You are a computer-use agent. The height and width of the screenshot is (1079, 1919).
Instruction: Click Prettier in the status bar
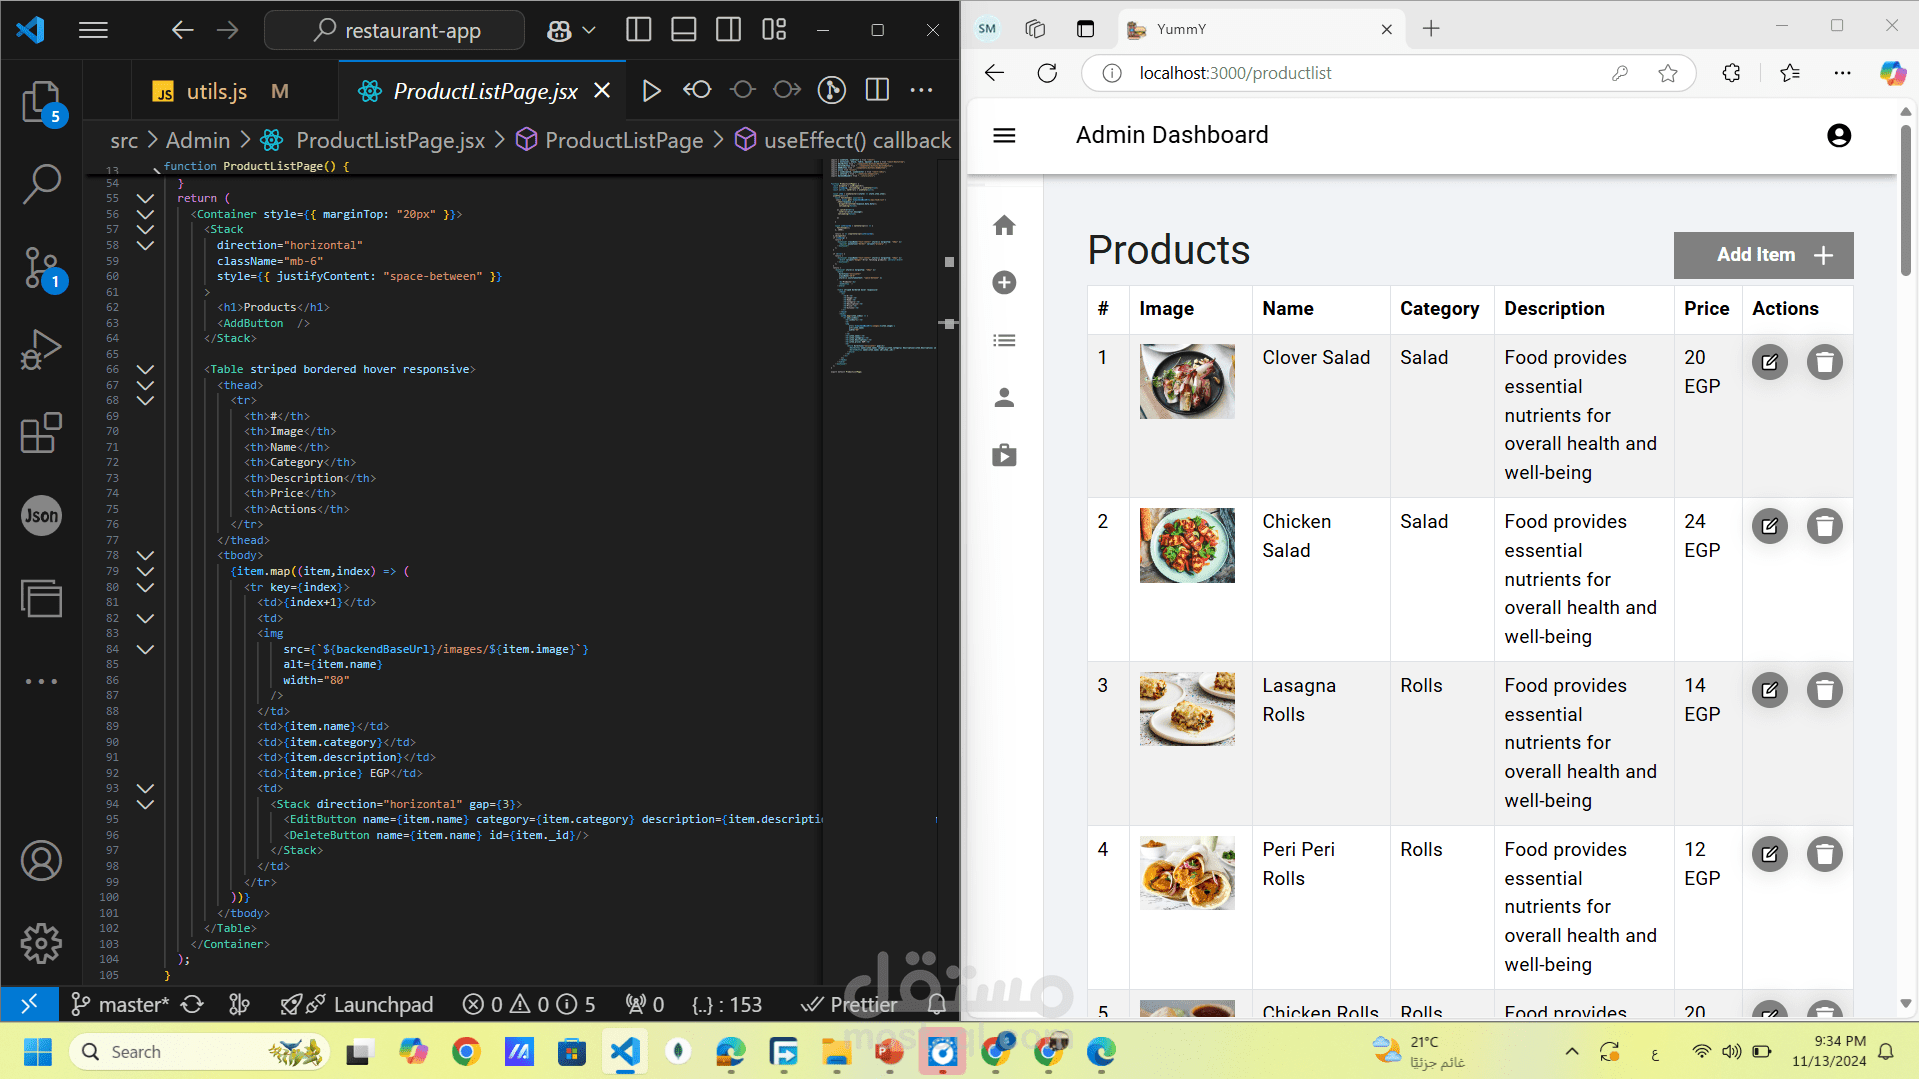849,1005
